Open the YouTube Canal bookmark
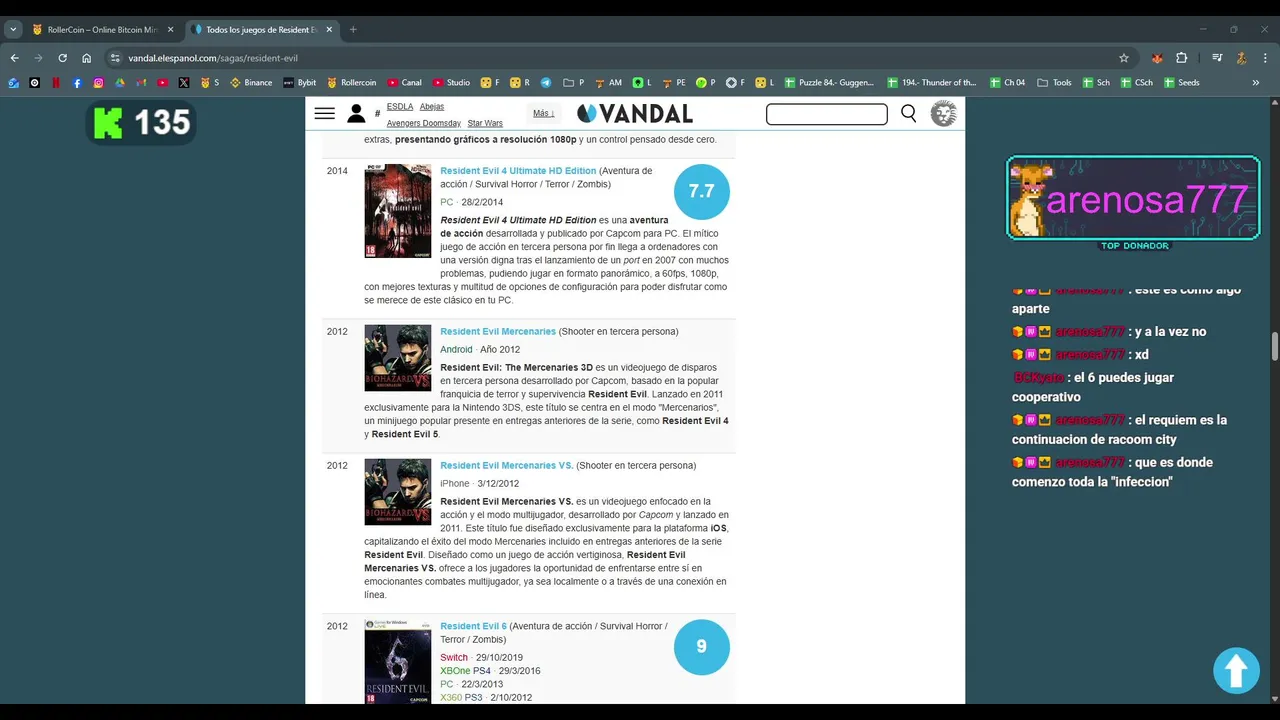This screenshot has height=720, width=1280. (x=405, y=83)
